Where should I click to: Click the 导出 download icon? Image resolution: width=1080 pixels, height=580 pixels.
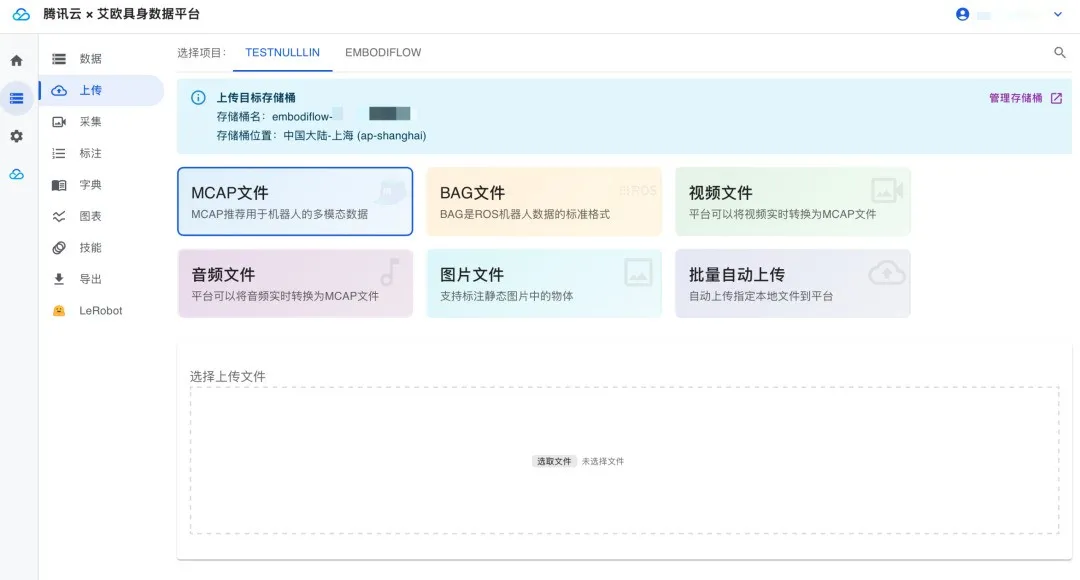pos(59,279)
